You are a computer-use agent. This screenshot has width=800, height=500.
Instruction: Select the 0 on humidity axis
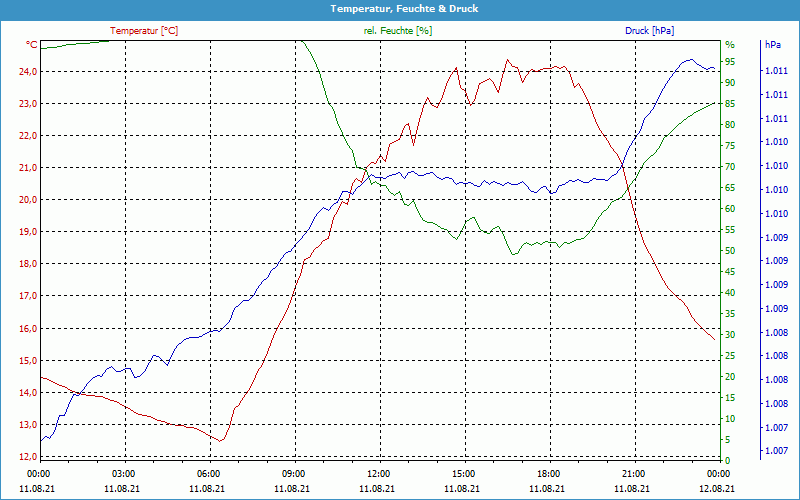[728, 461]
